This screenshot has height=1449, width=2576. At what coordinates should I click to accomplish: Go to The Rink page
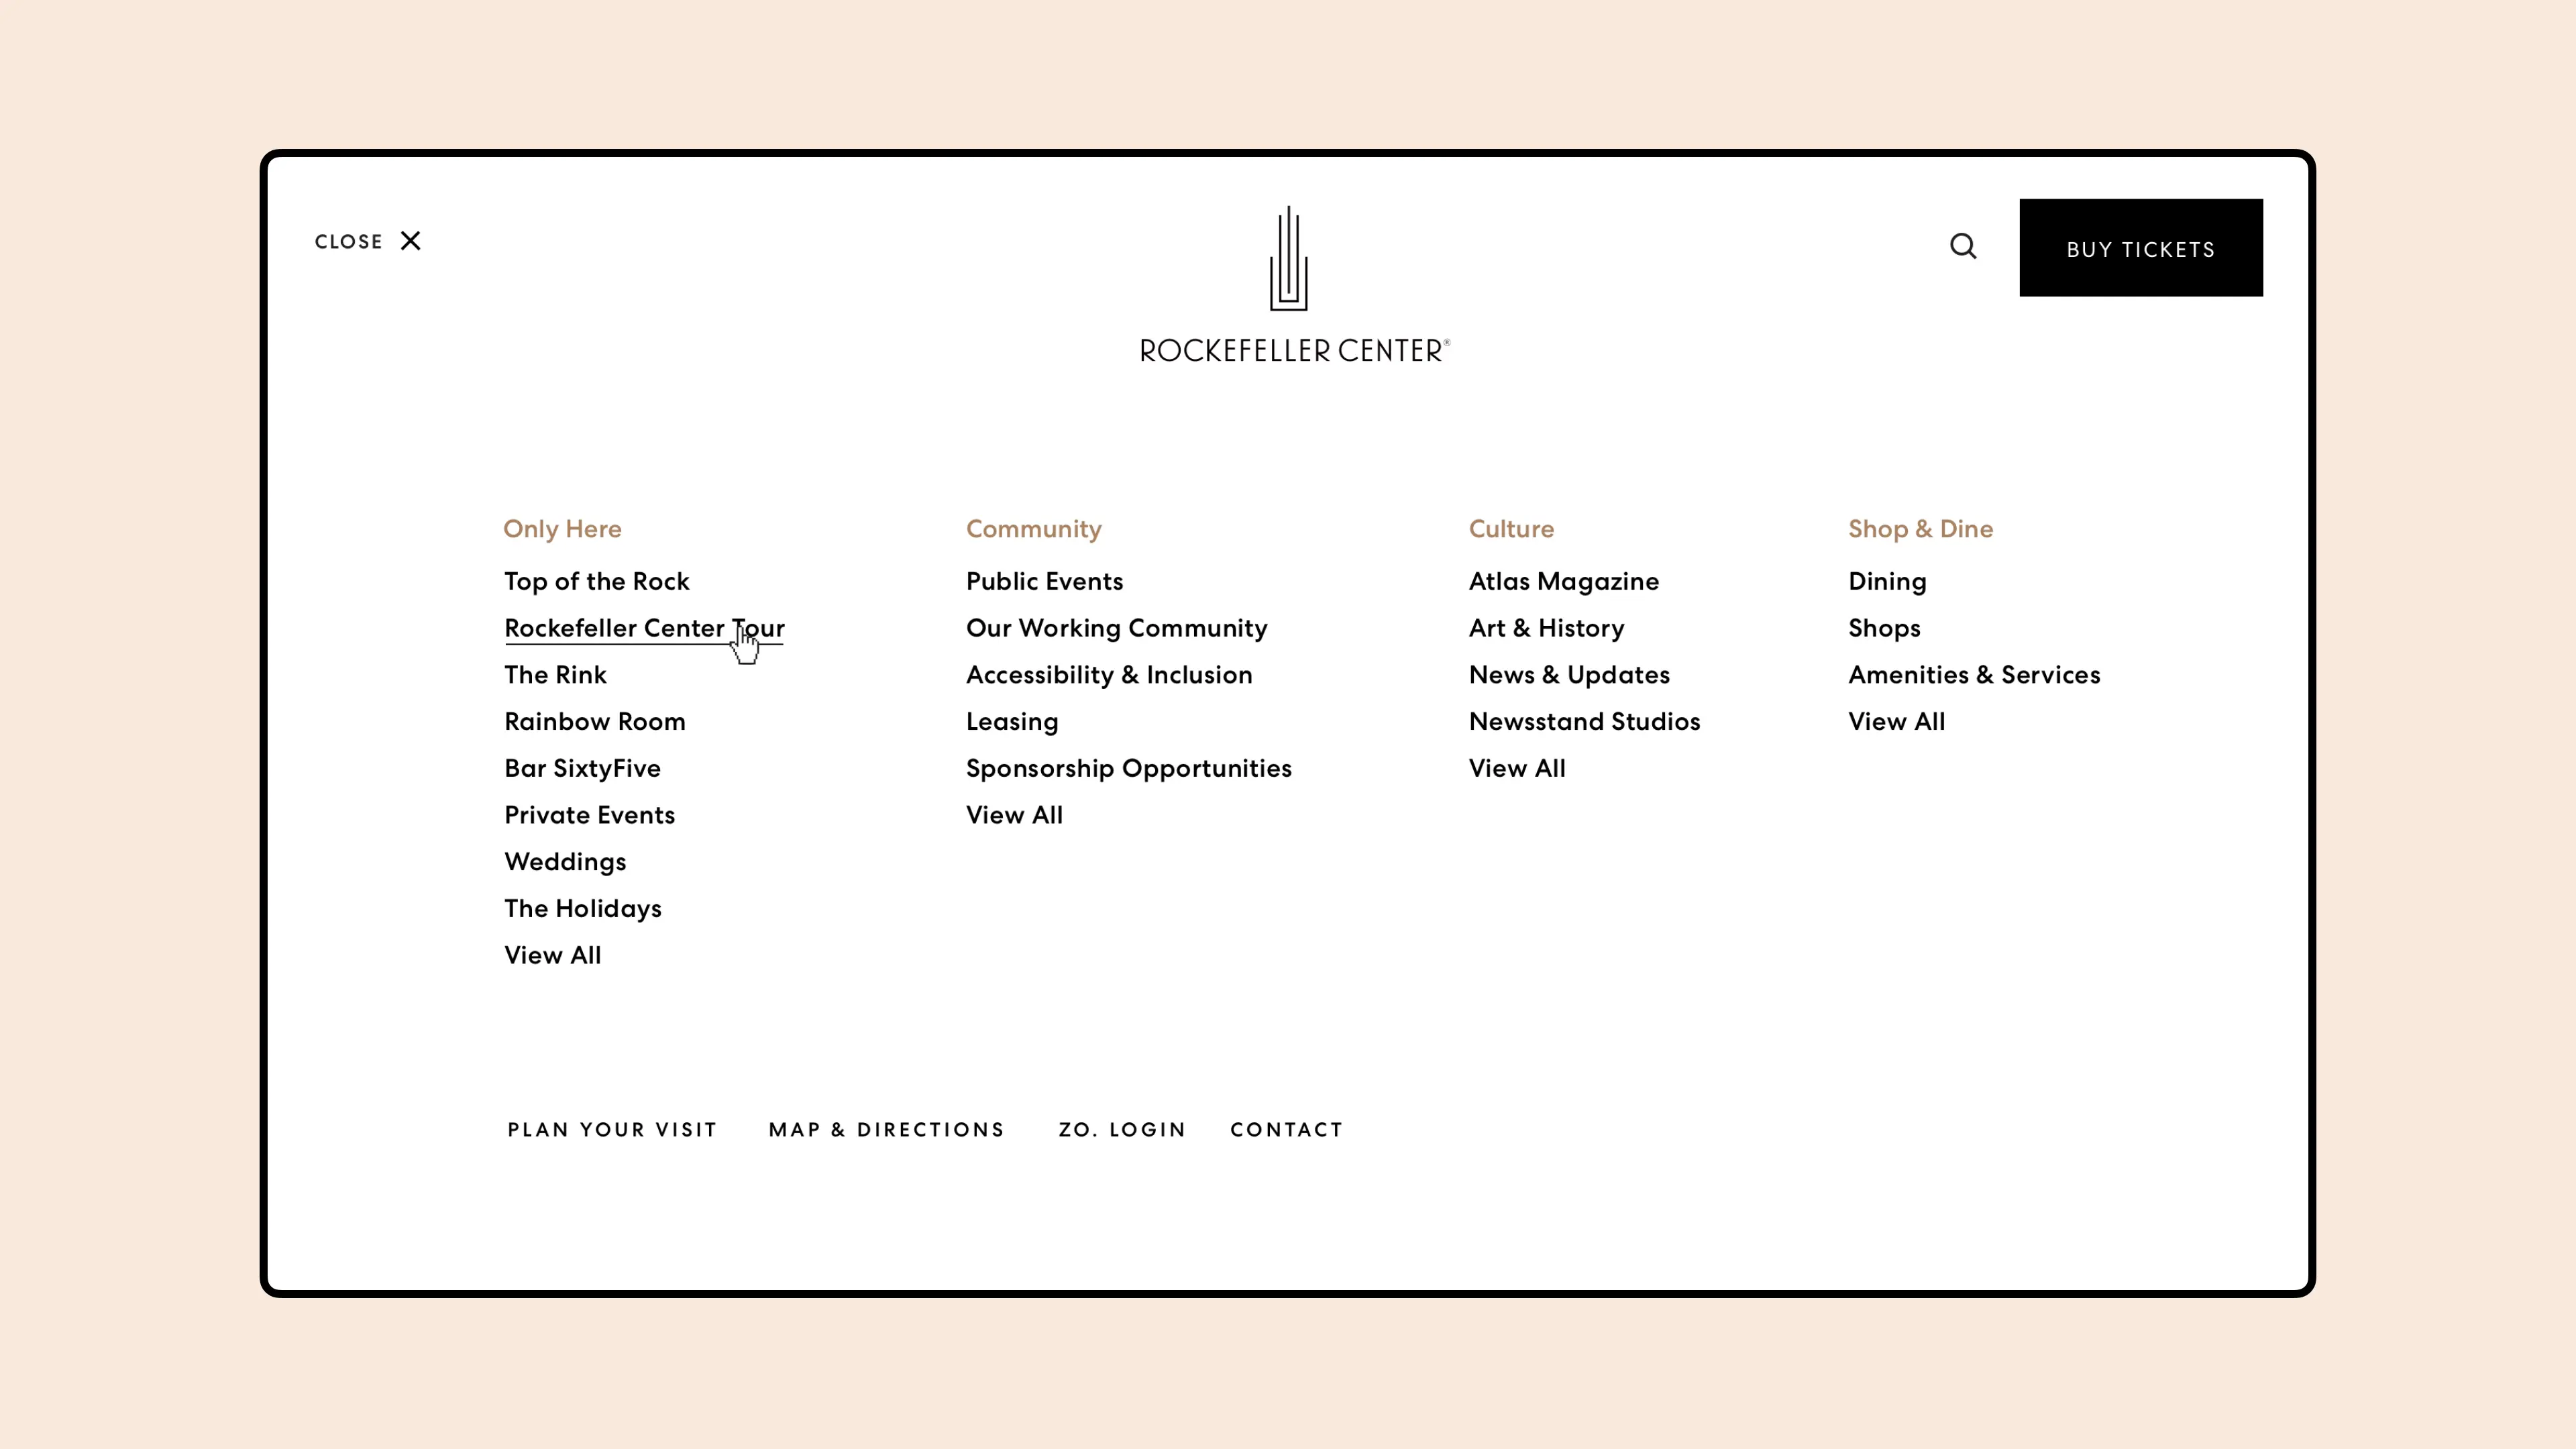[555, 675]
